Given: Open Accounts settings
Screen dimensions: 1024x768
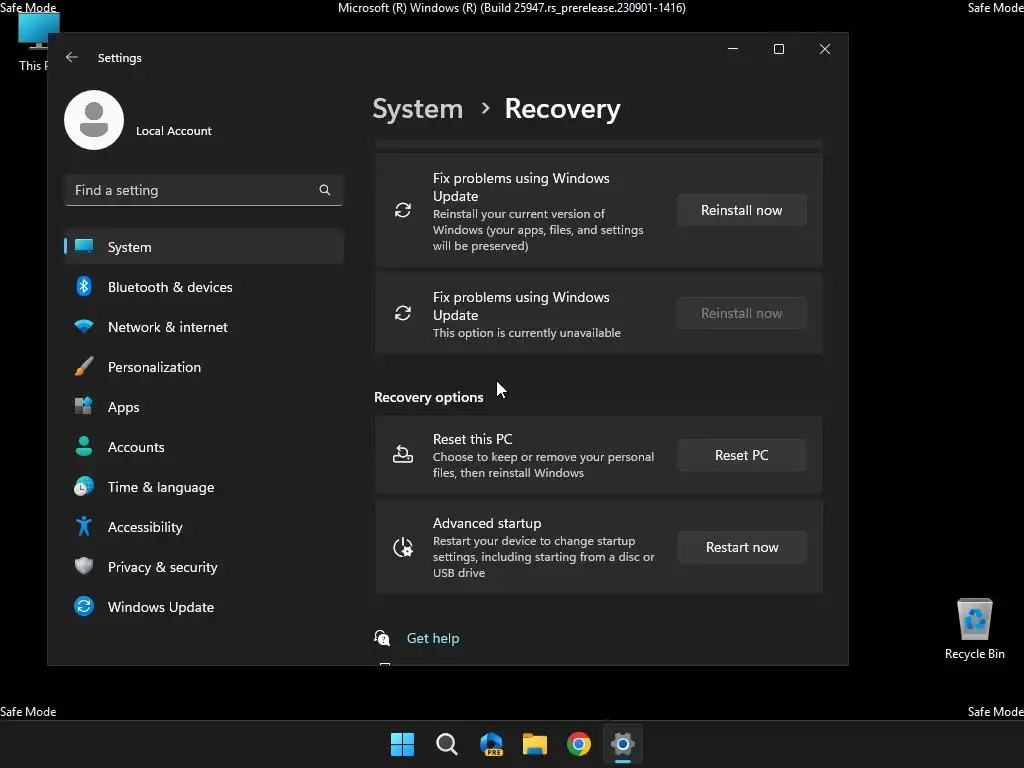Looking at the screenshot, I should (x=204, y=447).
